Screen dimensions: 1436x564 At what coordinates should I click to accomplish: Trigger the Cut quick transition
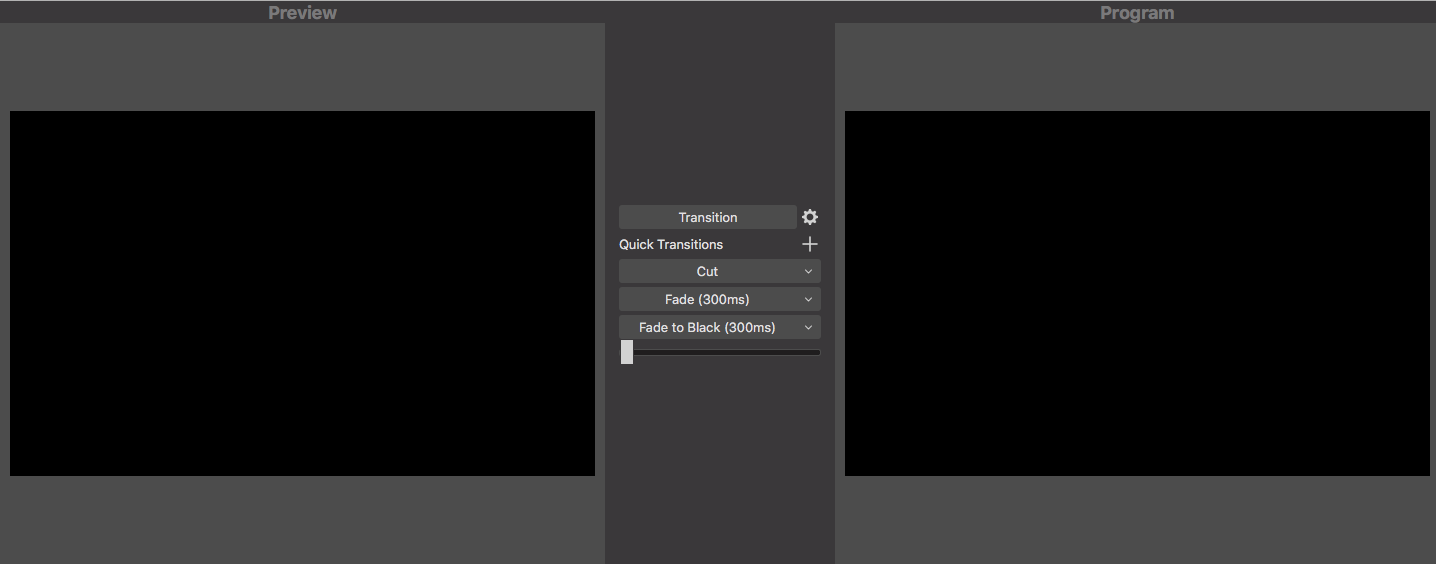(x=707, y=271)
